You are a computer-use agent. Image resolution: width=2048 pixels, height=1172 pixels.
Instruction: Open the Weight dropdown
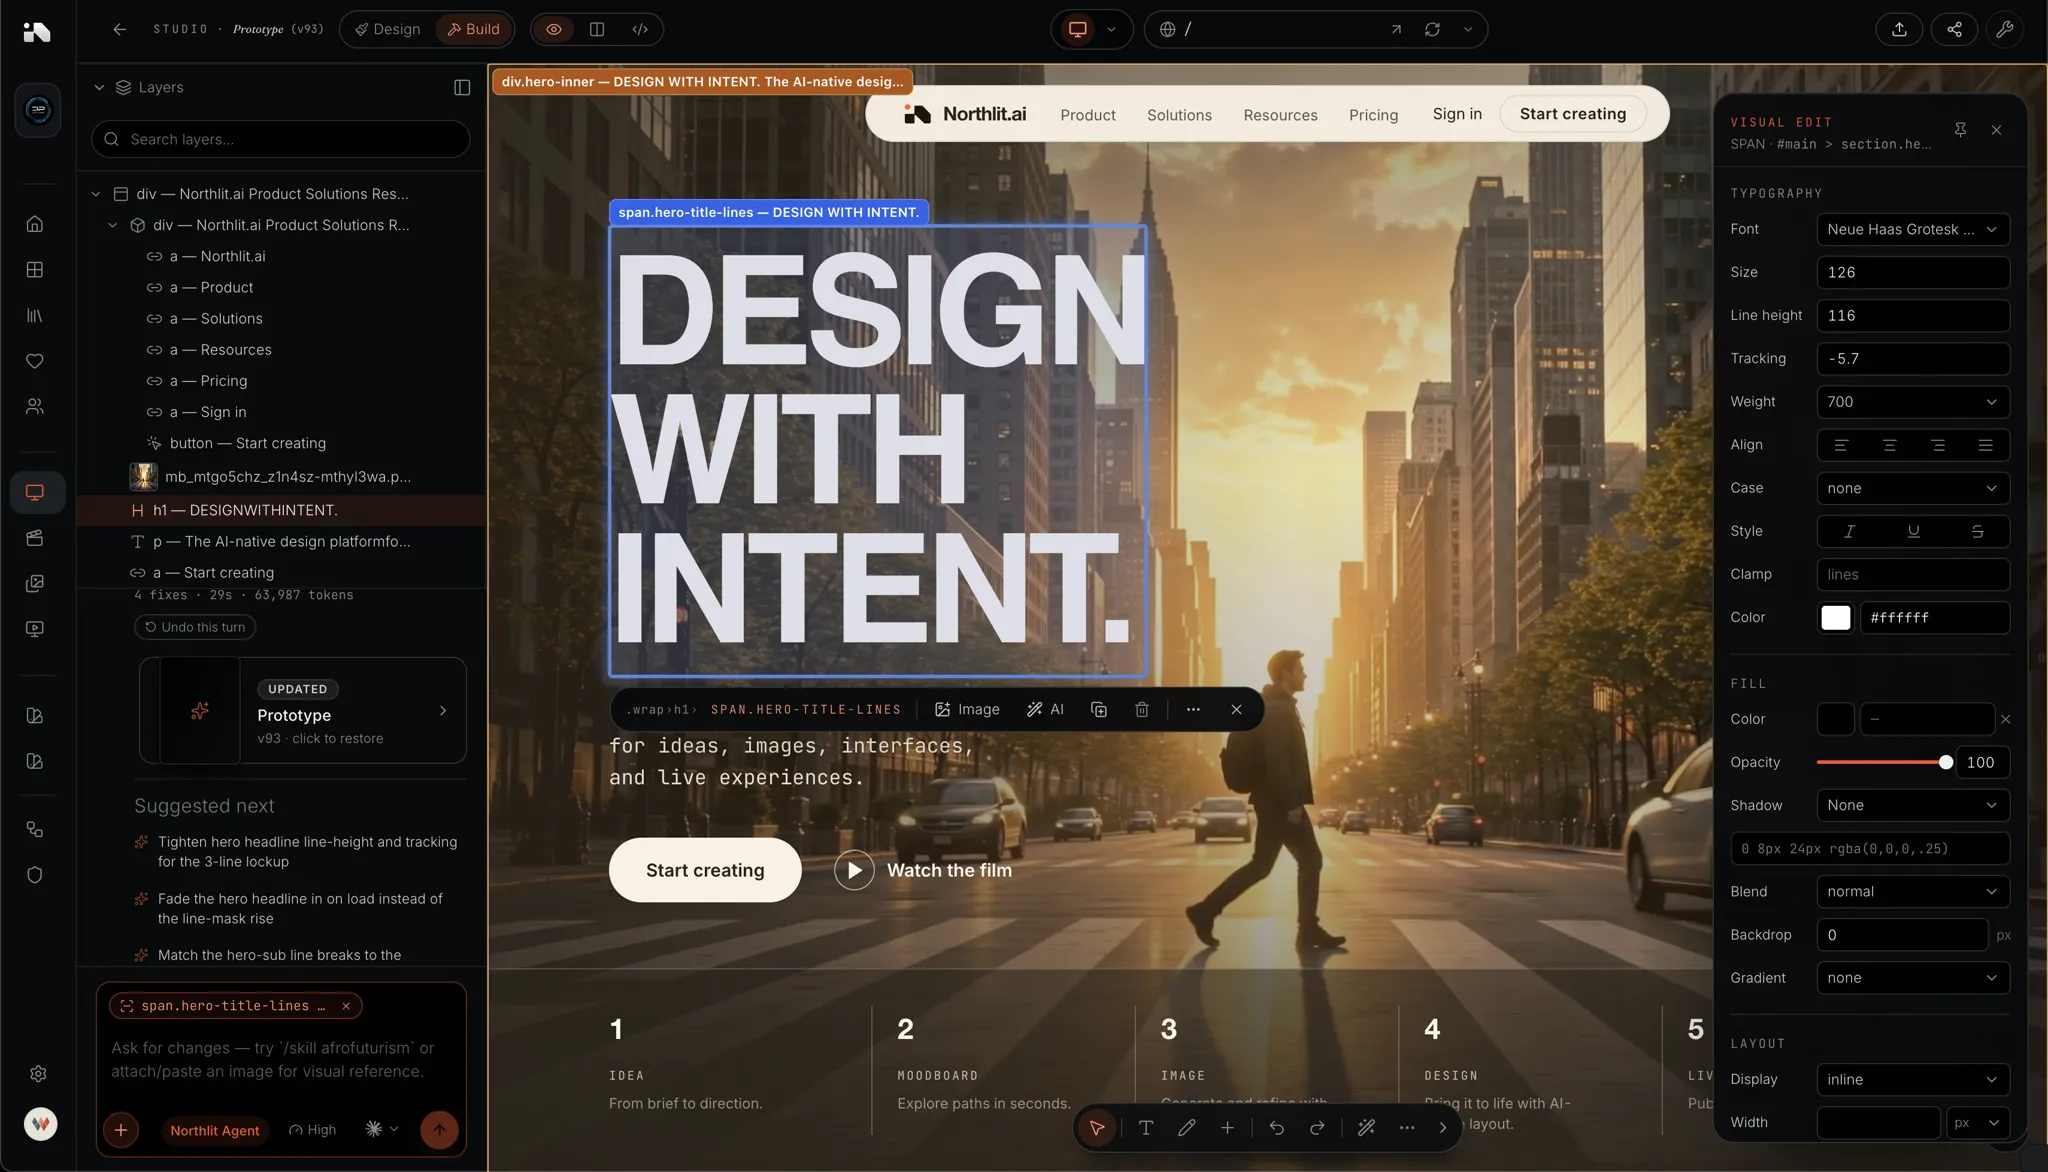(1912, 402)
